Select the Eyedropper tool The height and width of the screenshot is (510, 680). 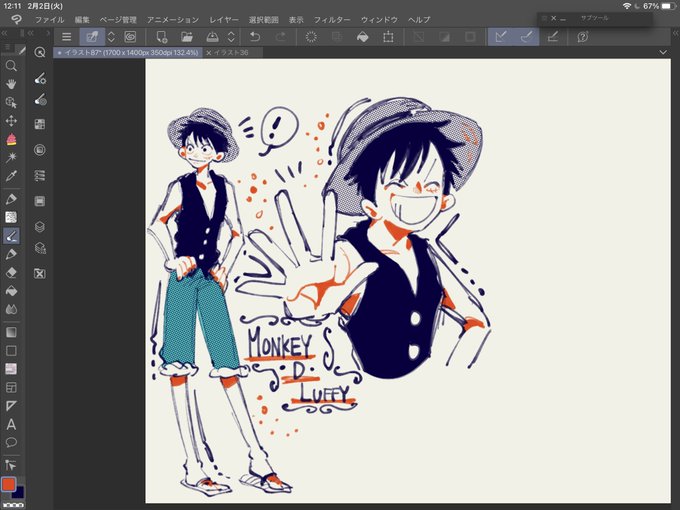(11, 176)
